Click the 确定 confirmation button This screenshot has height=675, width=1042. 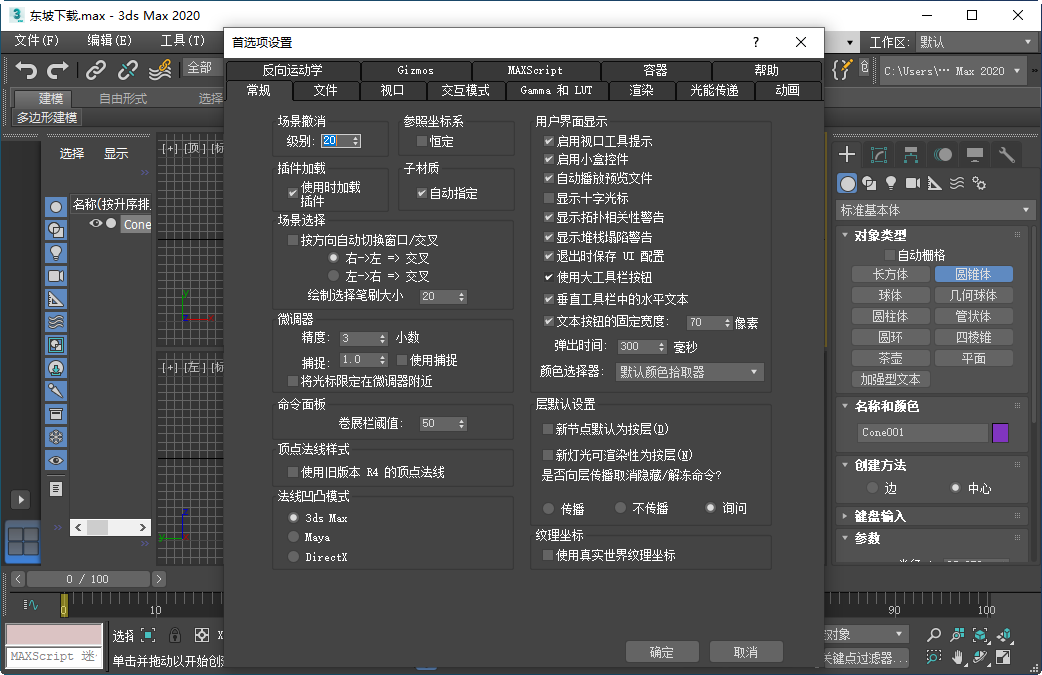pyautogui.click(x=662, y=651)
